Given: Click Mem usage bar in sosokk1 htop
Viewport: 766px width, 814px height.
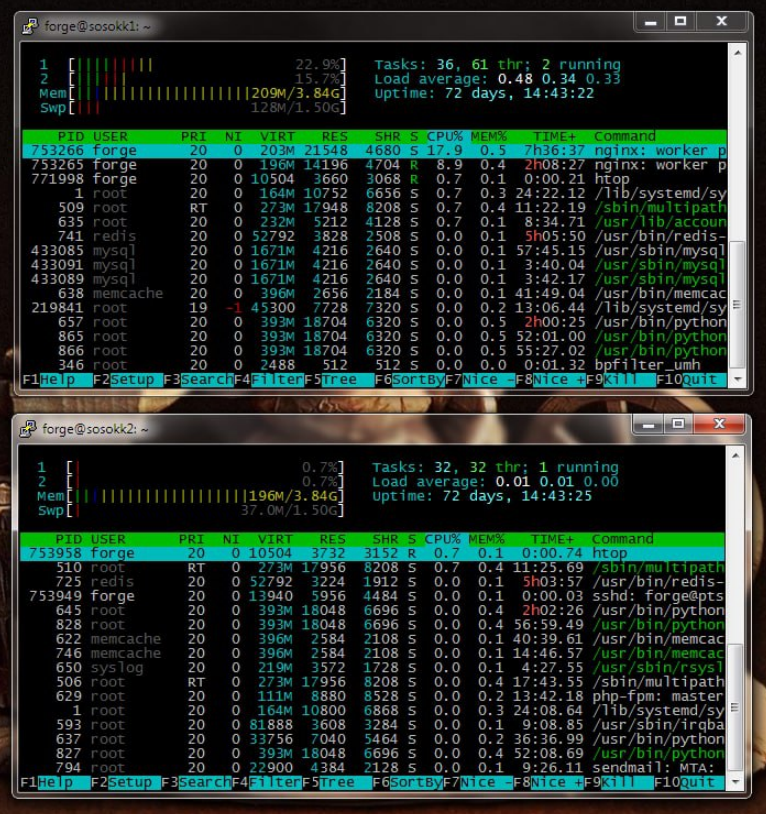Looking at the screenshot, I should coord(207,94).
